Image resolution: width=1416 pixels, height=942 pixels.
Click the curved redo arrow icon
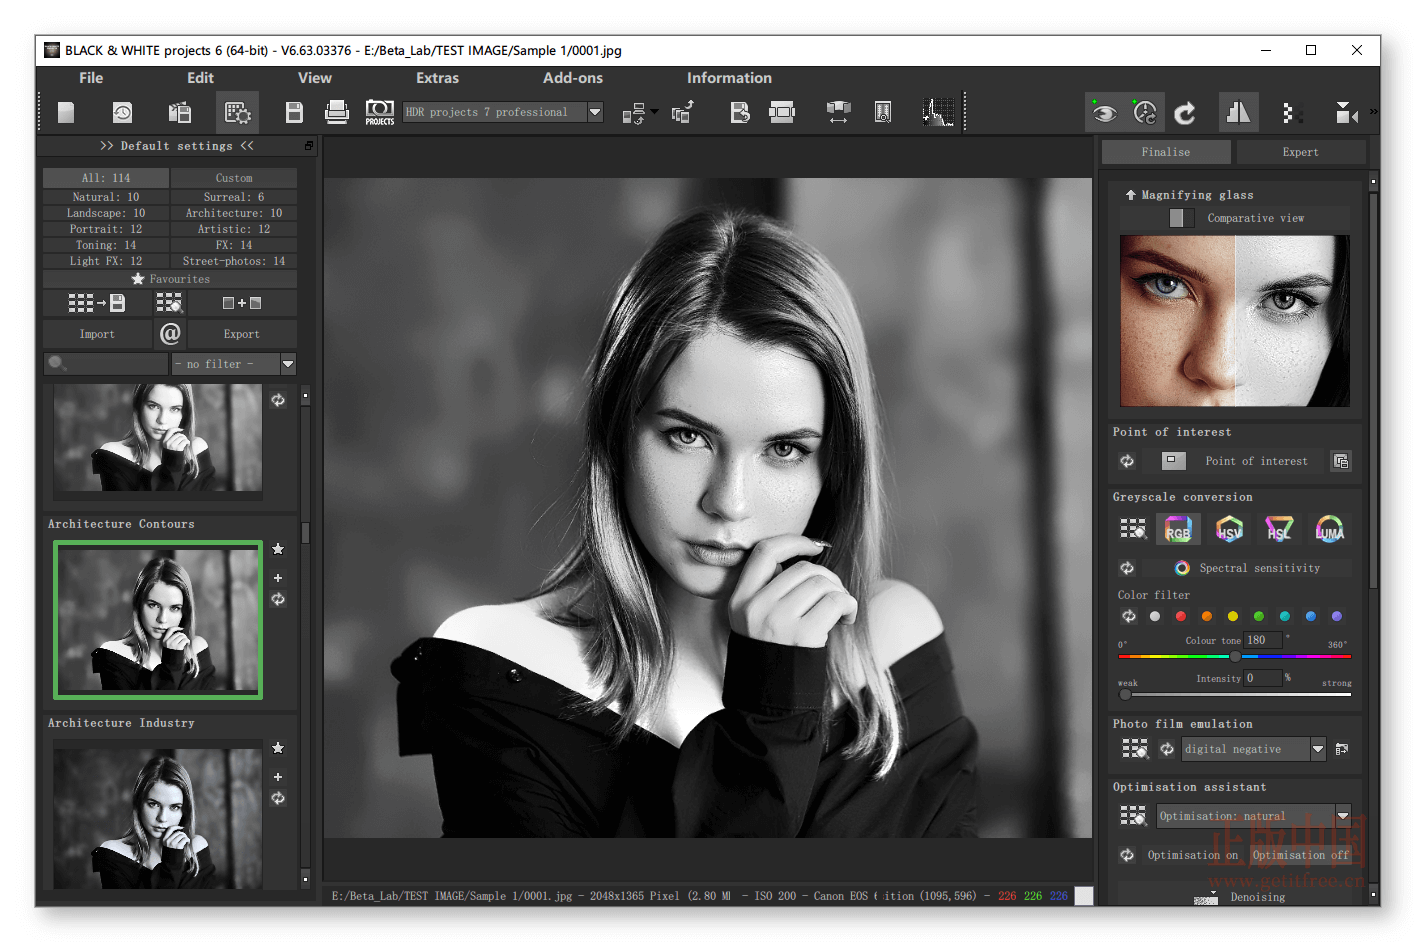click(x=1185, y=114)
